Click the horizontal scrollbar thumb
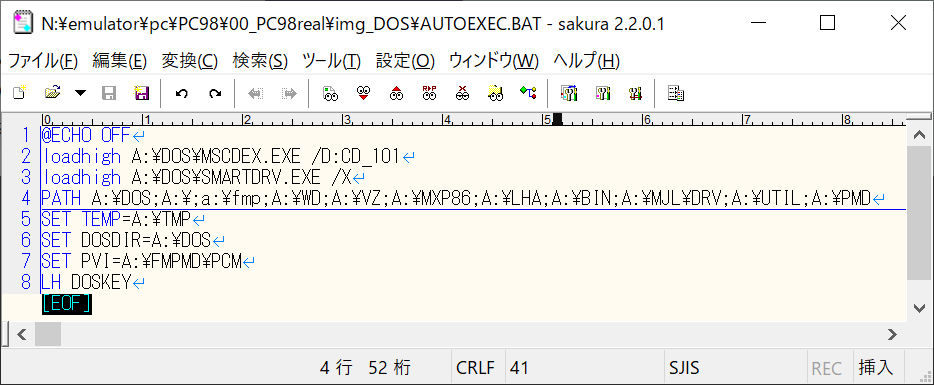Screen dimensions: 934x385 pos(48,334)
